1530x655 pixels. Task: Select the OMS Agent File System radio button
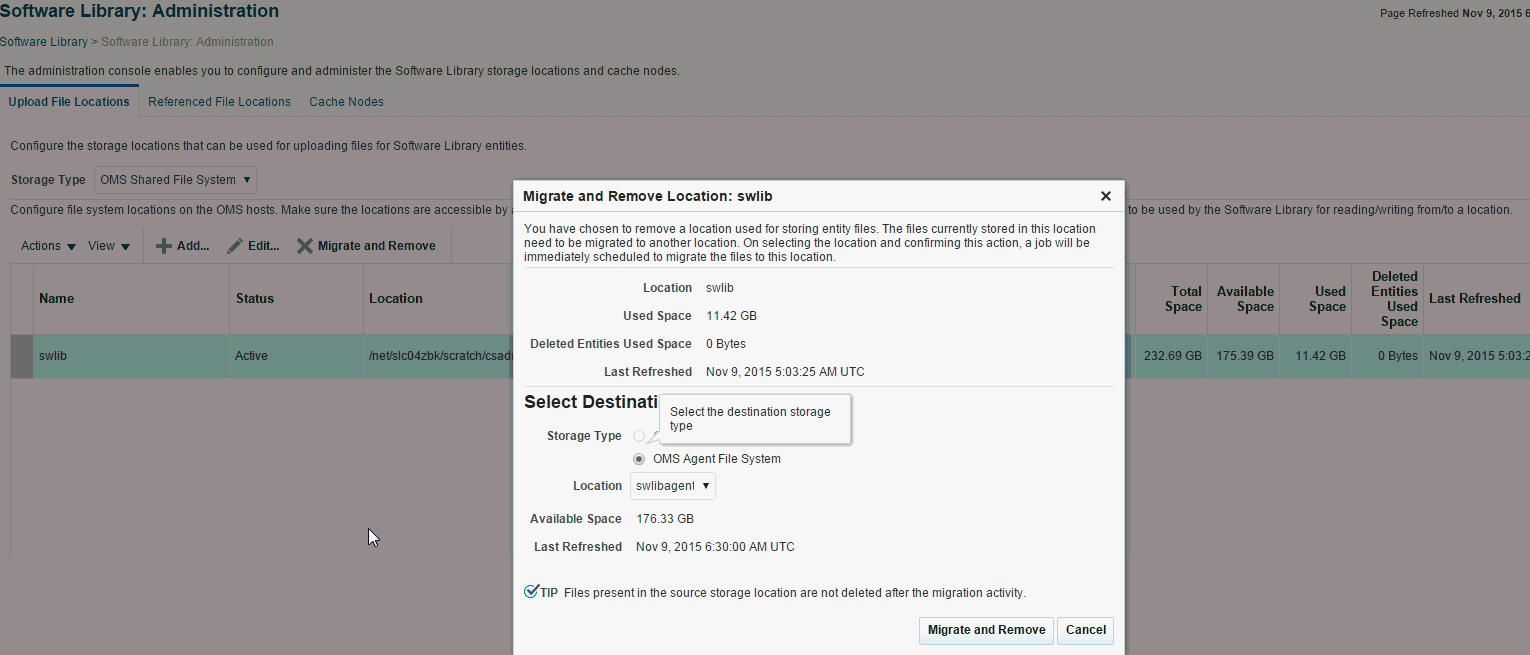coord(639,459)
